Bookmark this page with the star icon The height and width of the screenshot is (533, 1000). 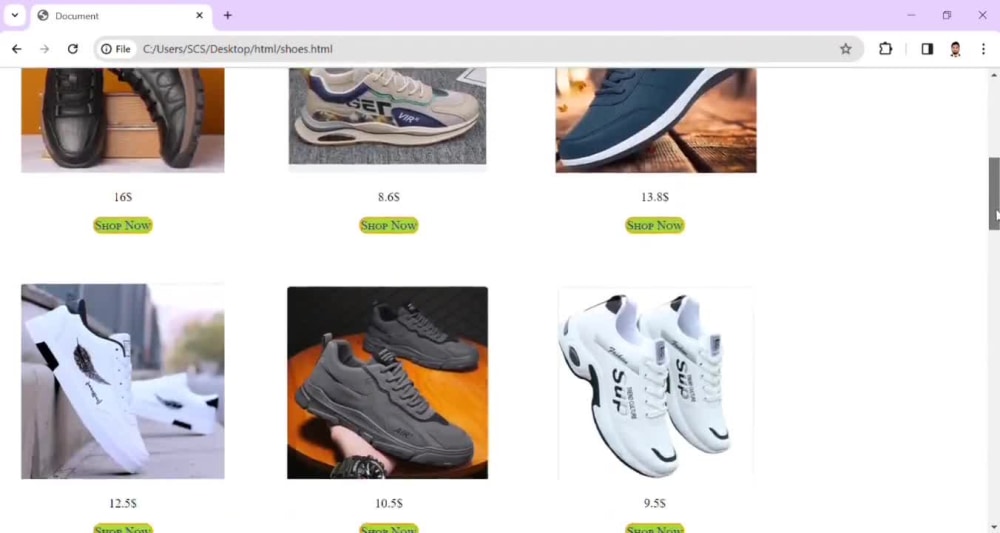pyautogui.click(x=846, y=49)
